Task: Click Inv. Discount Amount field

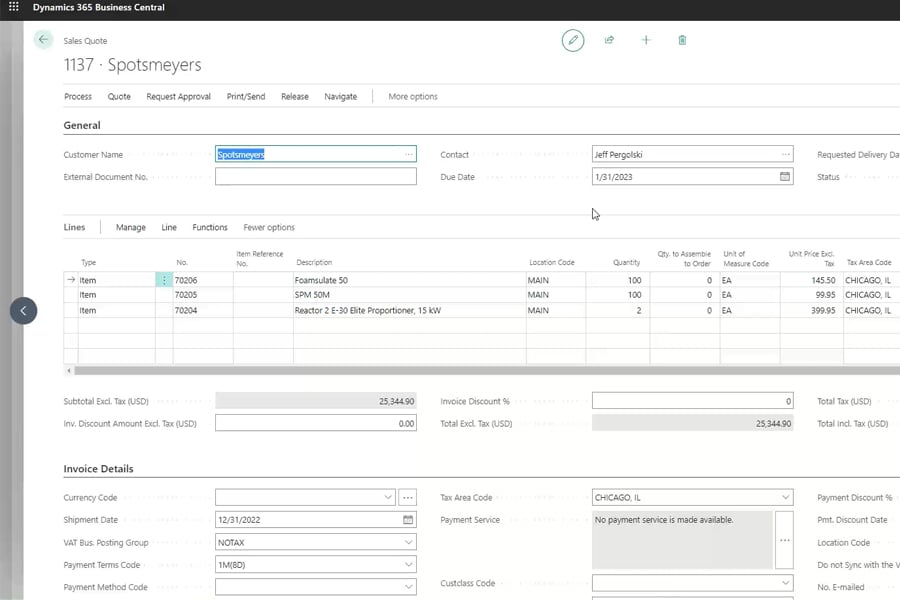Action: [316, 423]
